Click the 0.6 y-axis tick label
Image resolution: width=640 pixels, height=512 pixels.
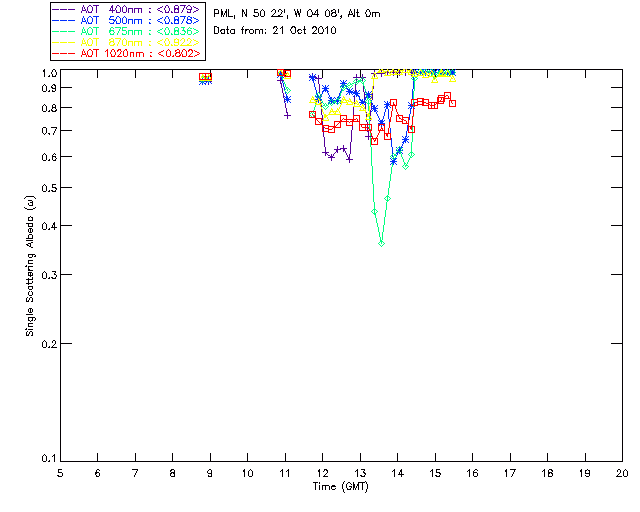click(49, 157)
